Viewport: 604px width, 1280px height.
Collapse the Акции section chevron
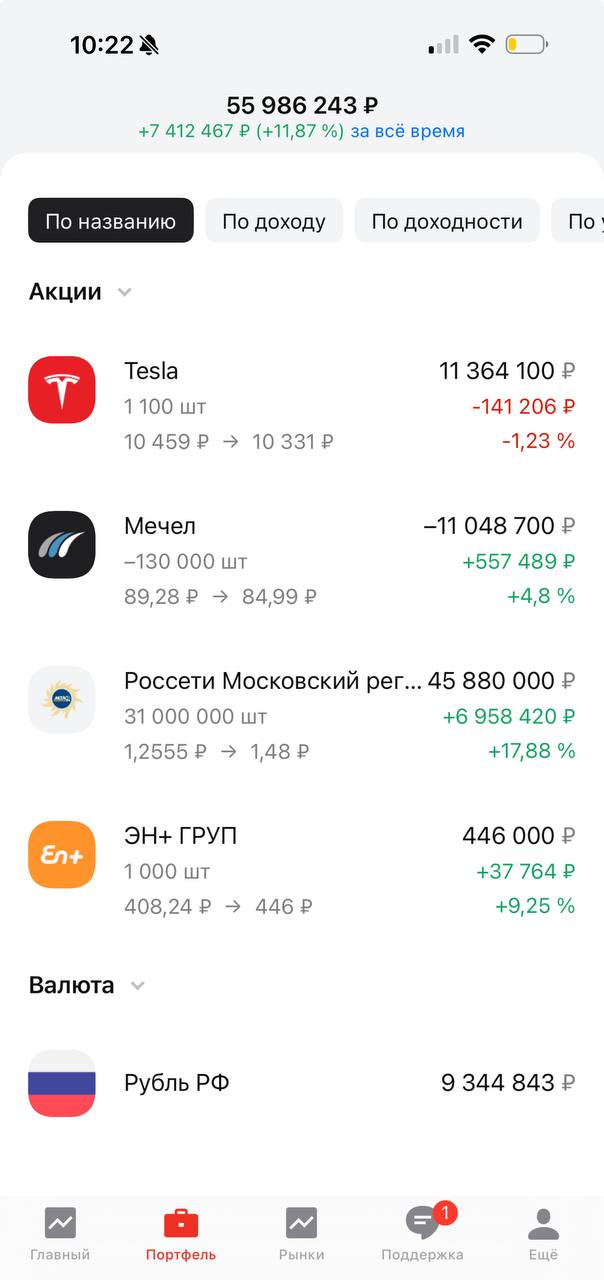pos(125,293)
